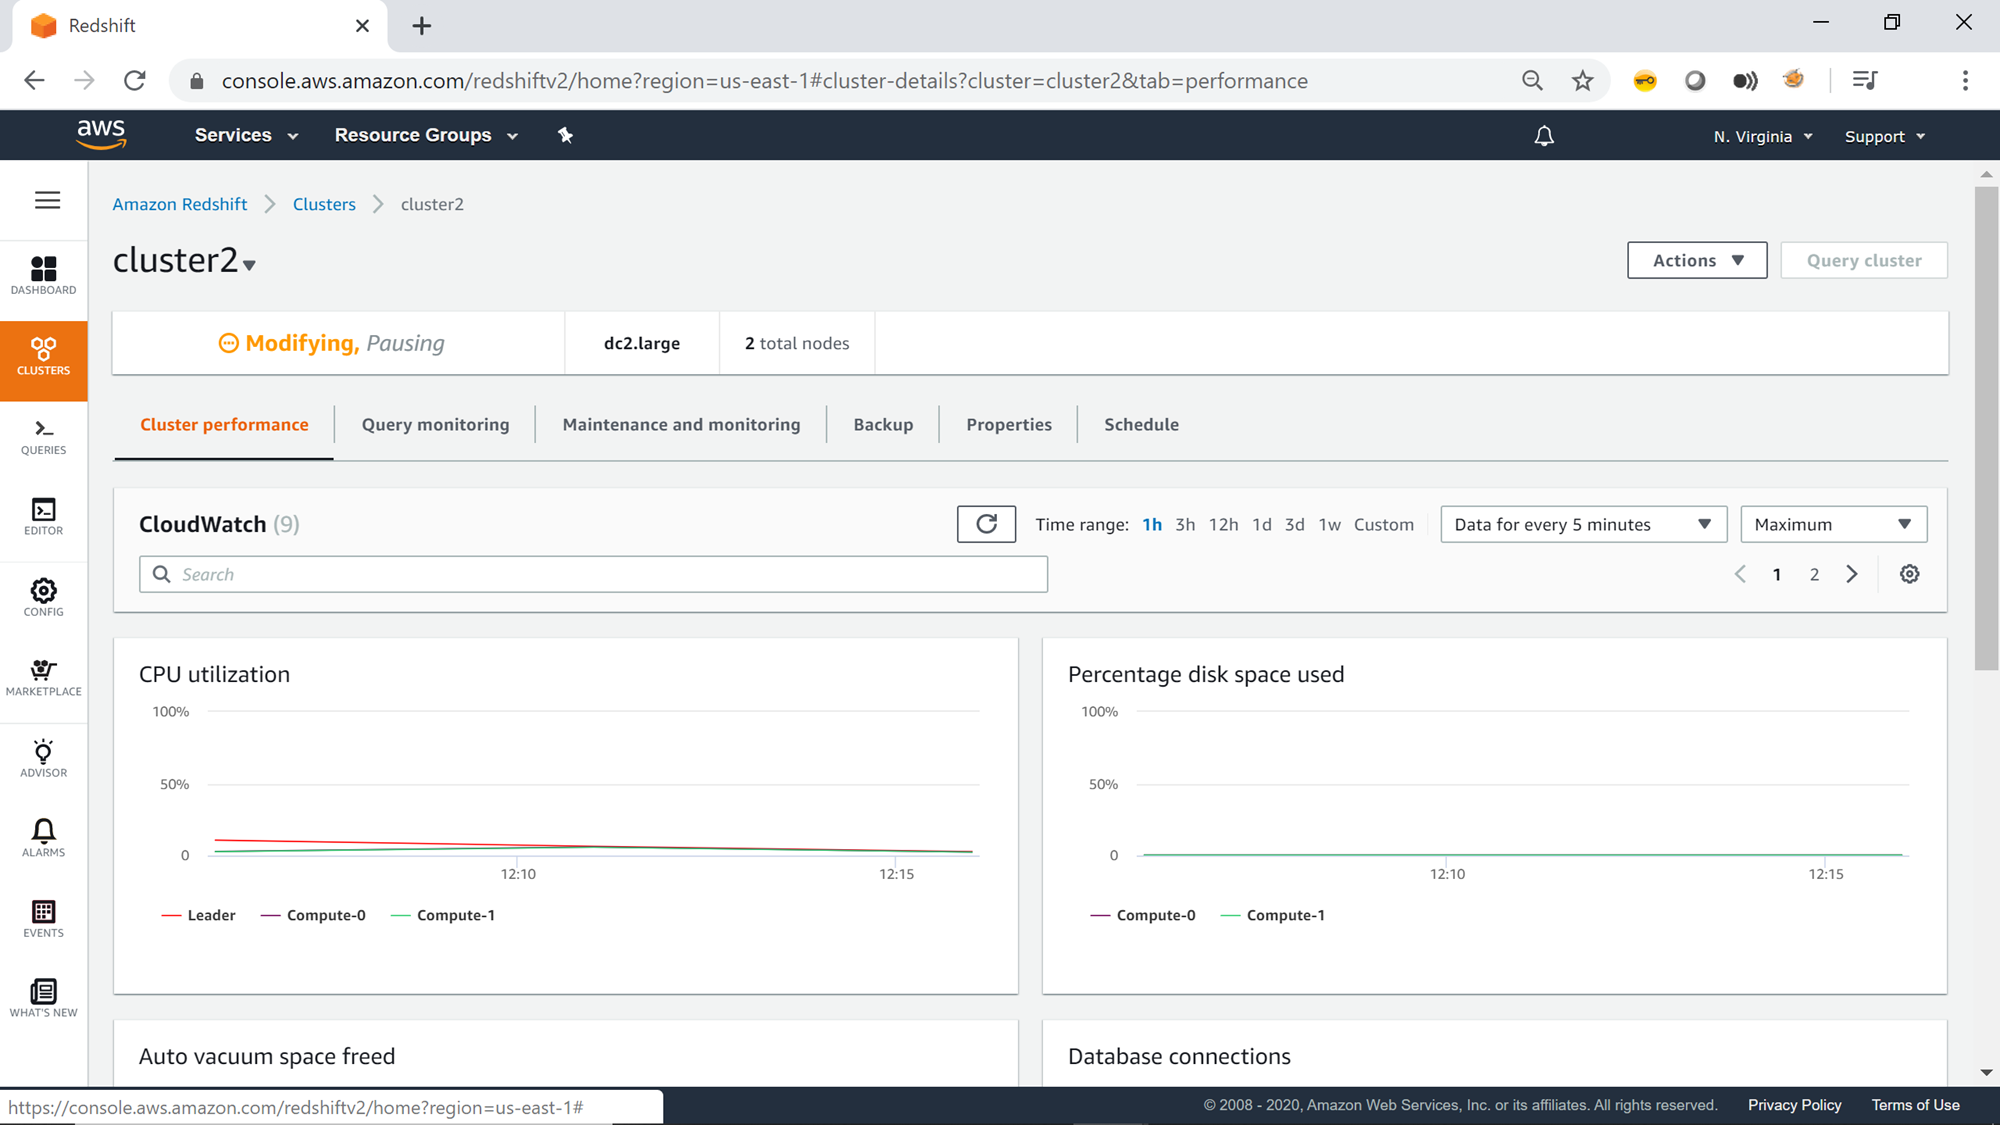The image size is (2000, 1125).
Task: Click the CloudWatch search field
Action: pyautogui.click(x=593, y=574)
